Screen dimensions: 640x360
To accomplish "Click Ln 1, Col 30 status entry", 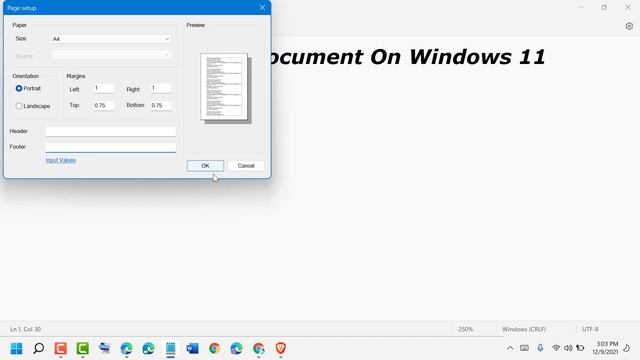I will 25,329.
